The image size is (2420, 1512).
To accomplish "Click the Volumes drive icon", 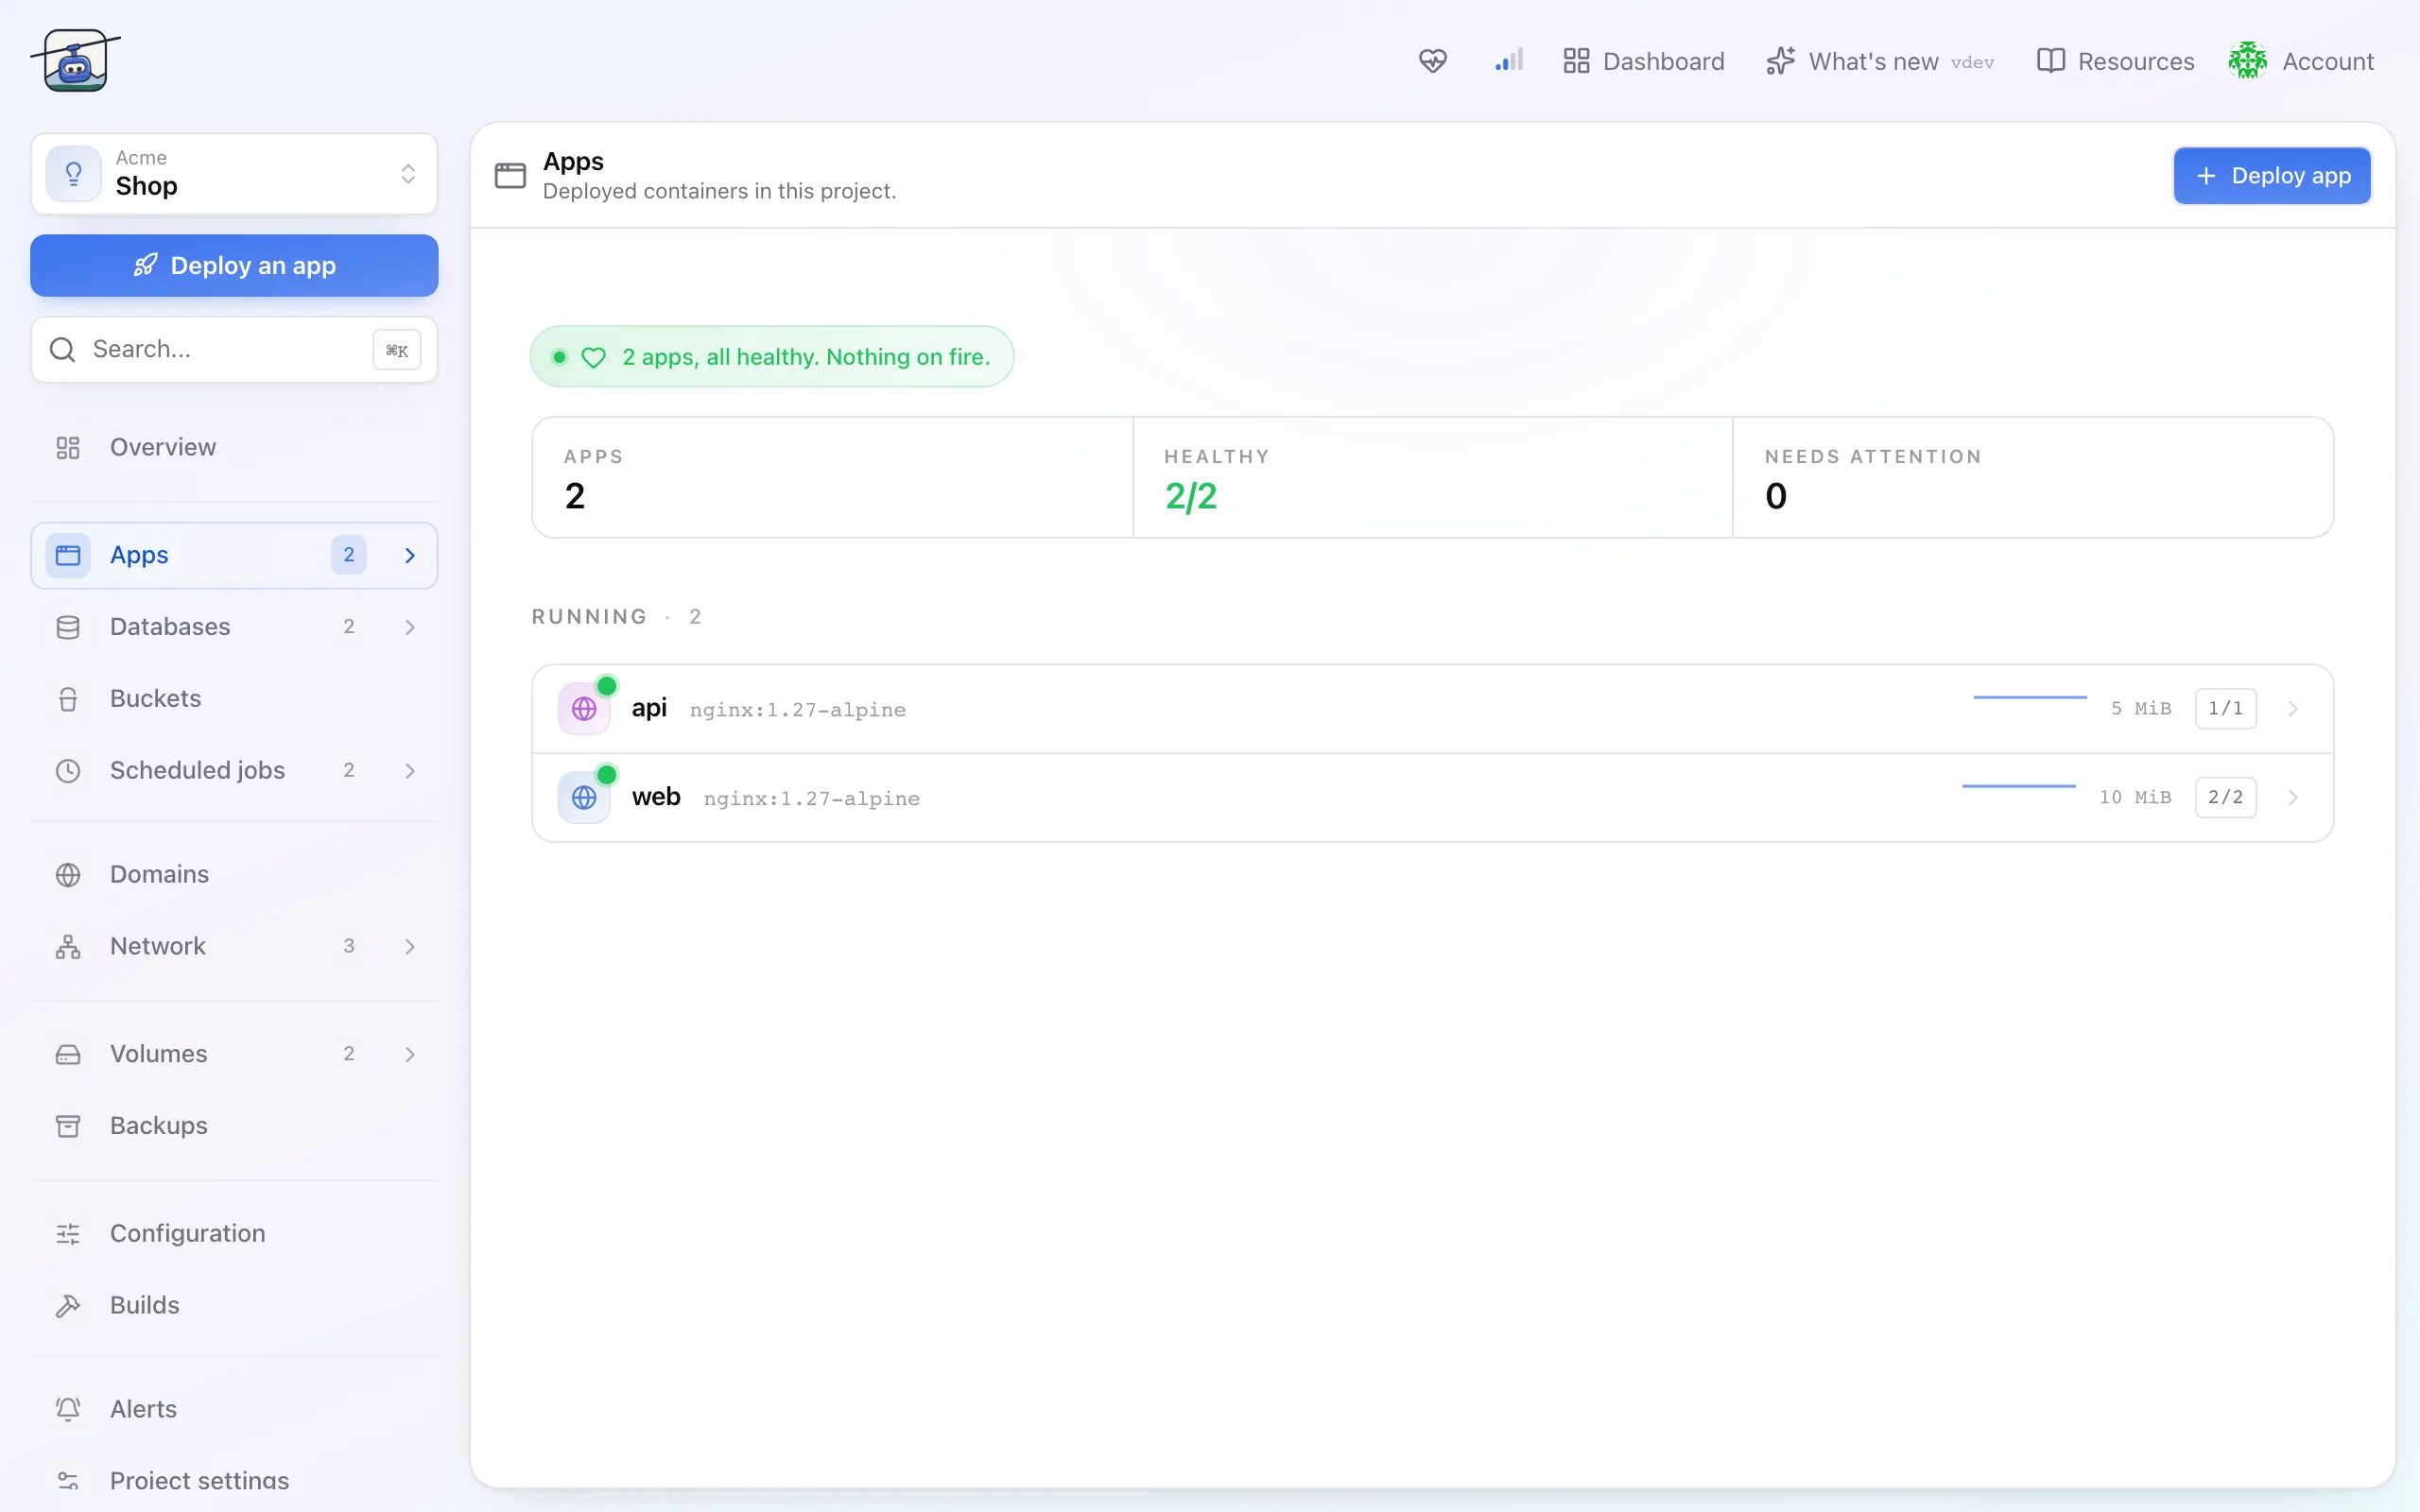I will pyautogui.click(x=68, y=1054).
